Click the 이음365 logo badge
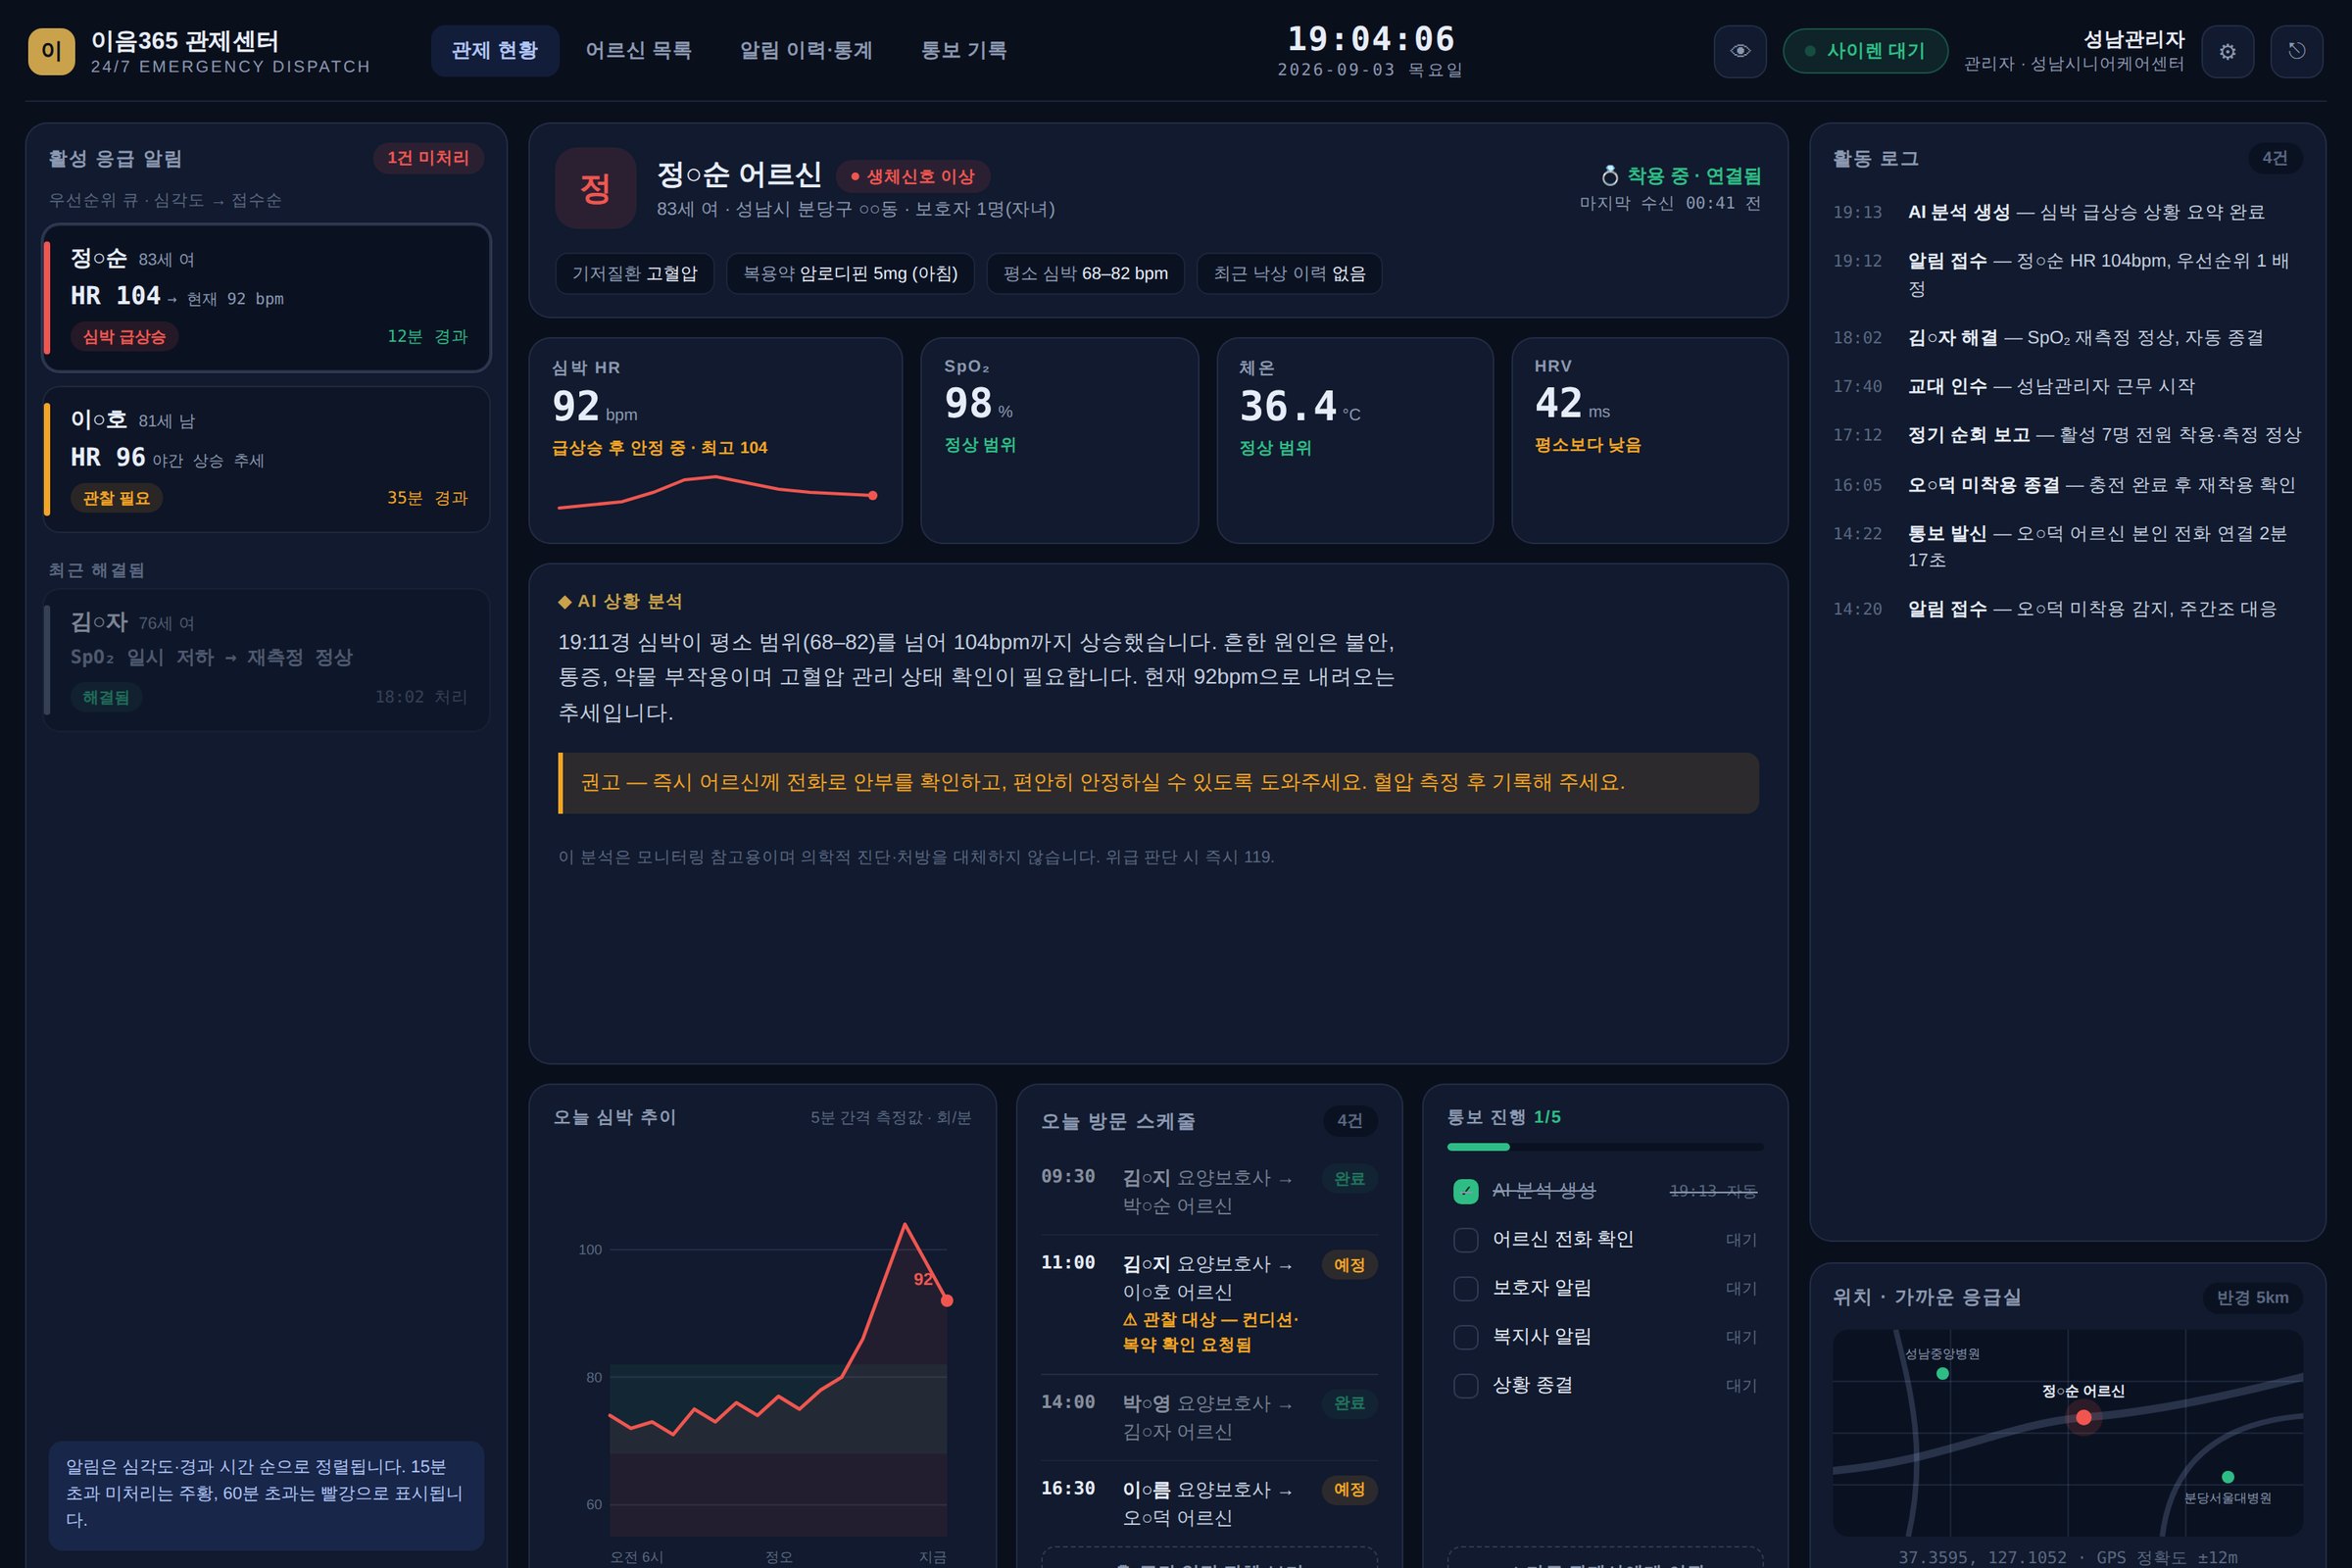2352x1568 pixels. pos(51,51)
